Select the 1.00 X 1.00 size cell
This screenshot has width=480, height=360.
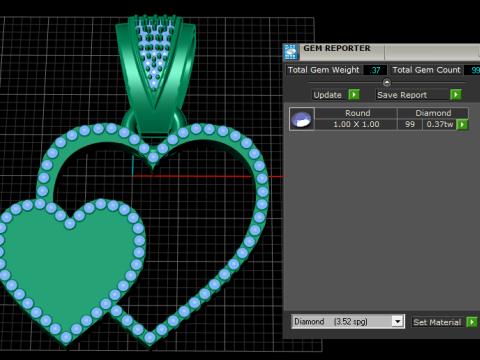tap(356, 124)
